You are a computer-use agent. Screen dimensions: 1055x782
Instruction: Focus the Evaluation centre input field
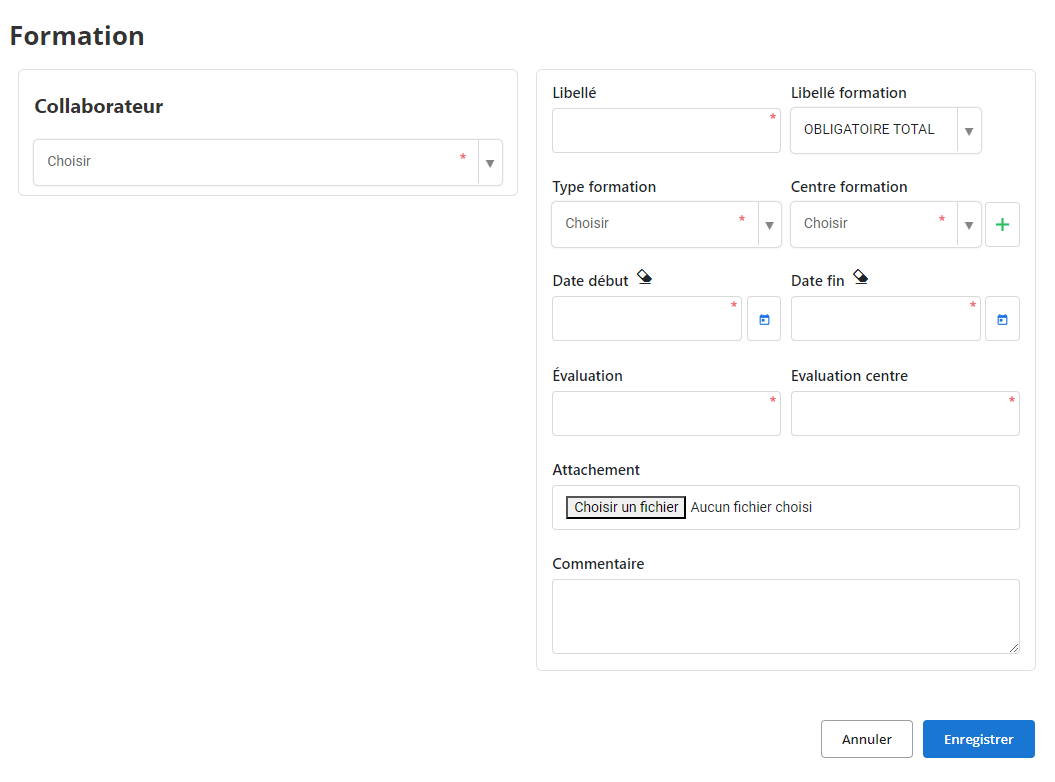[905, 414]
